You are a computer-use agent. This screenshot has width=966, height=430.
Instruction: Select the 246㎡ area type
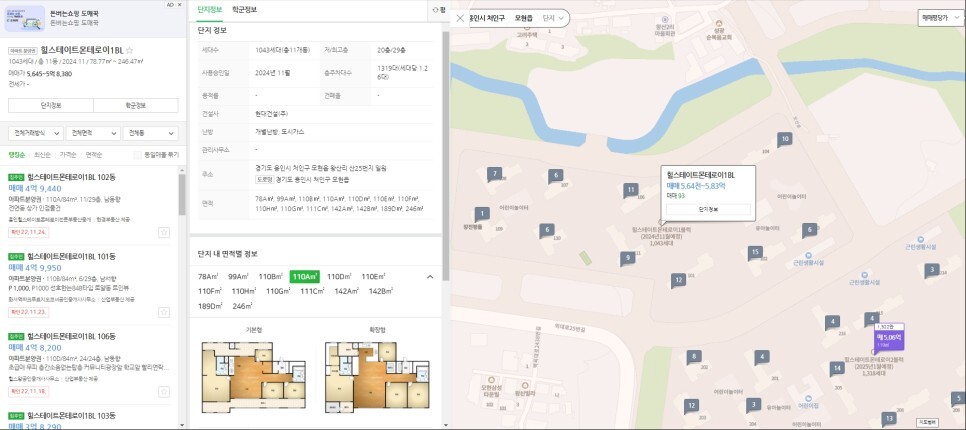[x=243, y=306]
